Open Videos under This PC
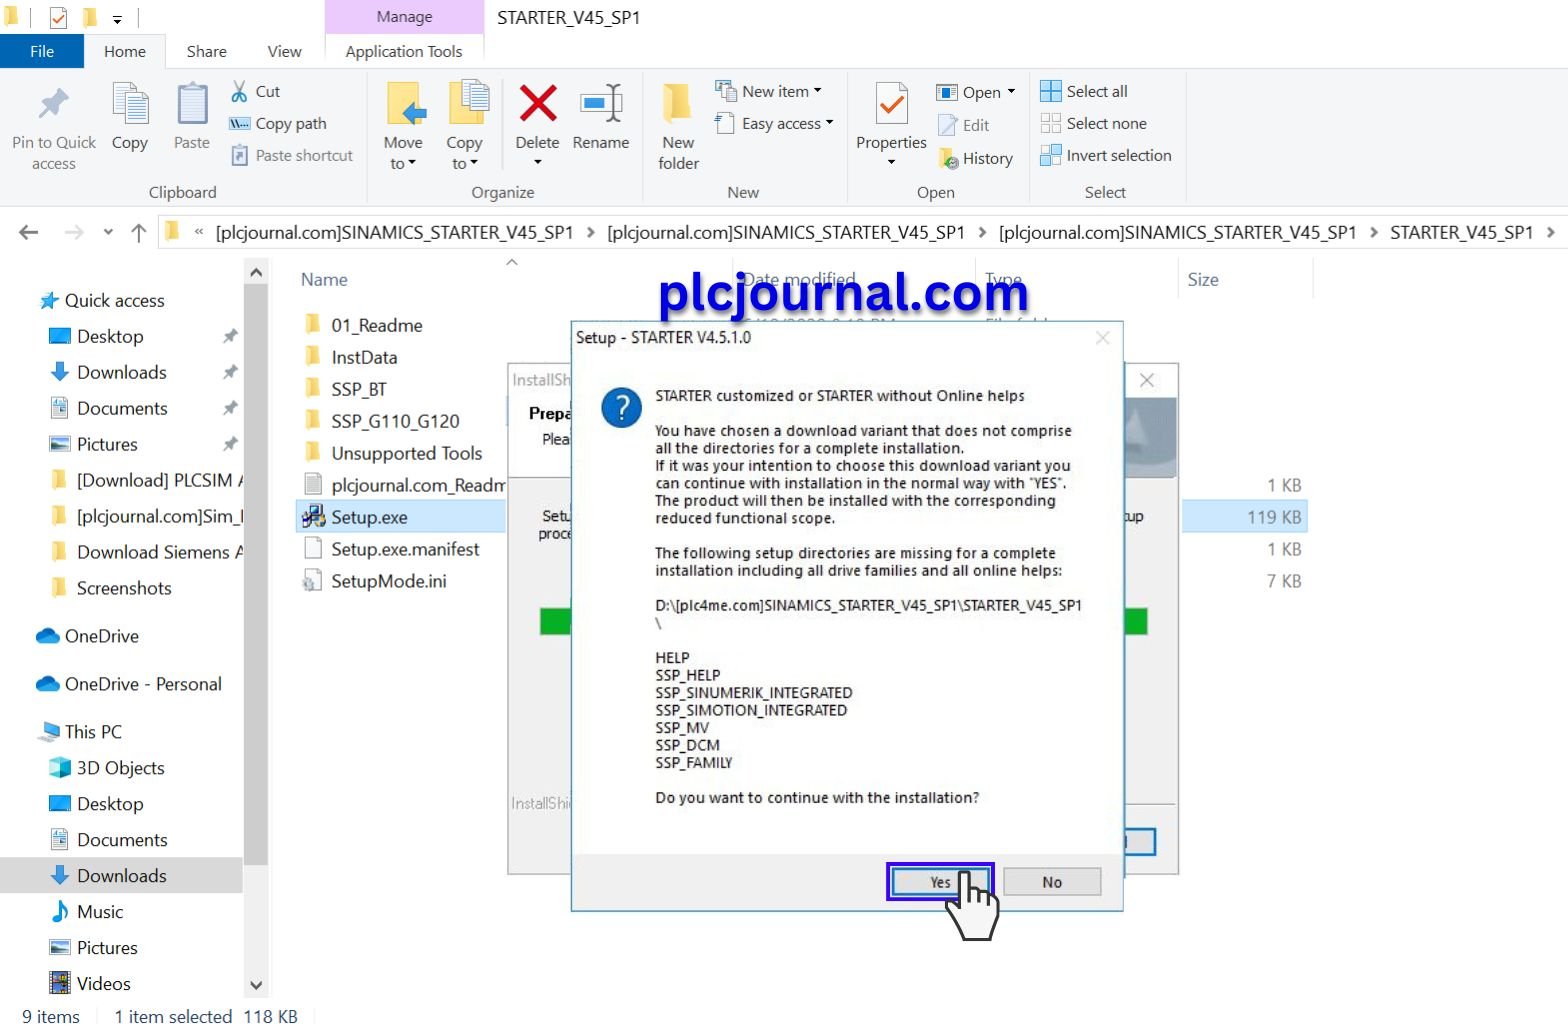This screenshot has width=1568, height=1033. pos(103,984)
